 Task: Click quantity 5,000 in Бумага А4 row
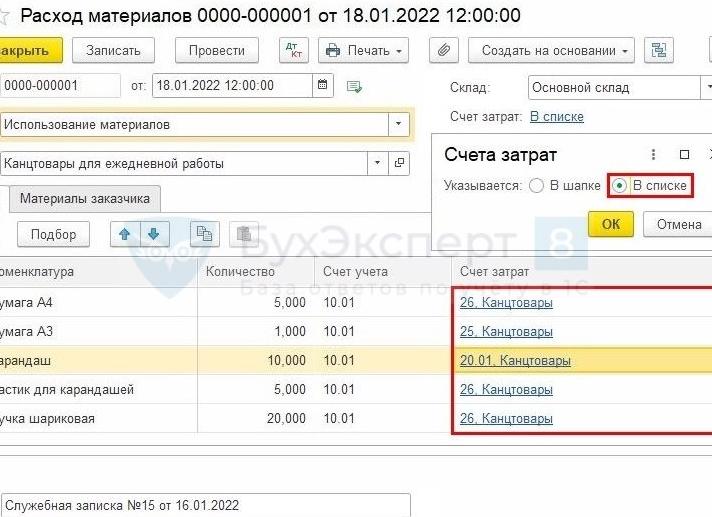290,302
